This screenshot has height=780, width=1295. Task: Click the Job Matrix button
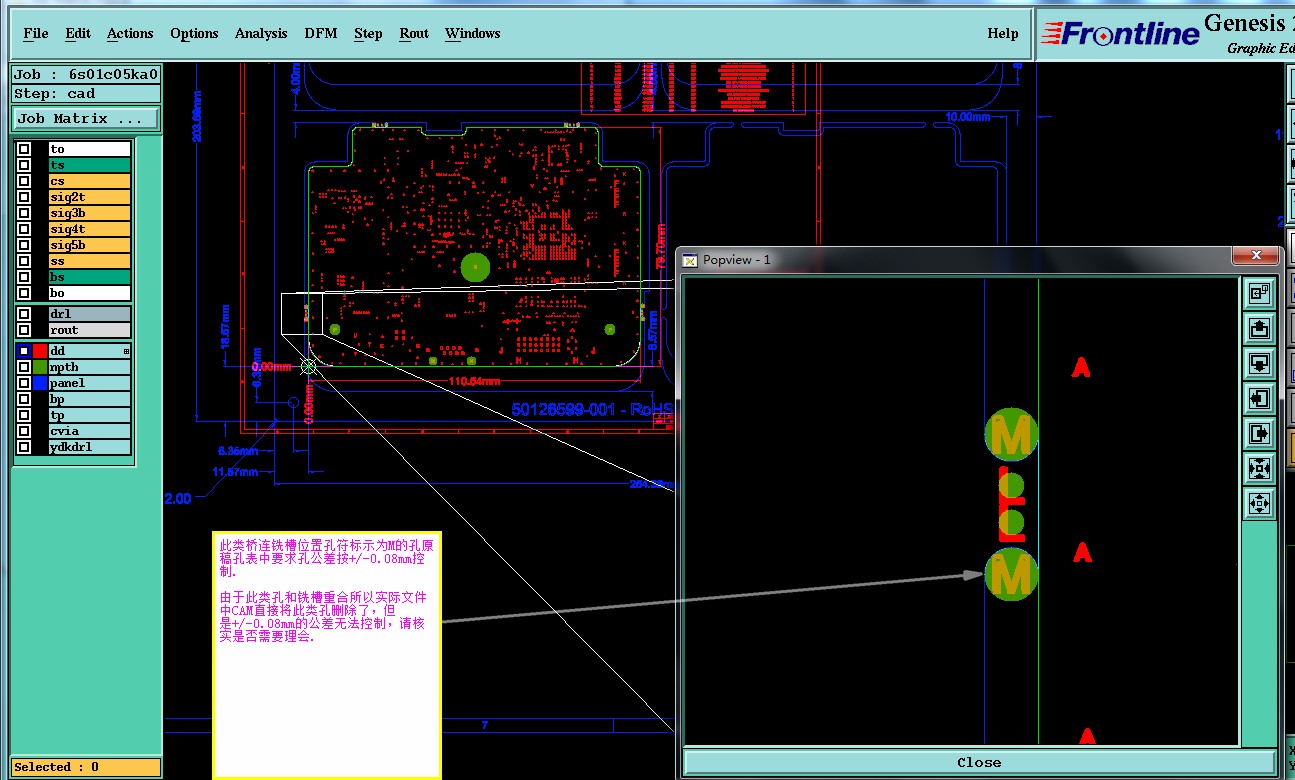coord(86,118)
